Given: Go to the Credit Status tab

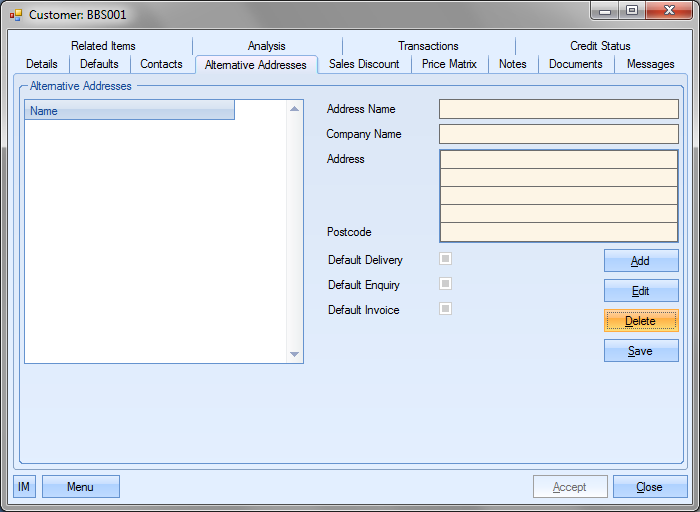Looking at the screenshot, I should click(x=600, y=46).
